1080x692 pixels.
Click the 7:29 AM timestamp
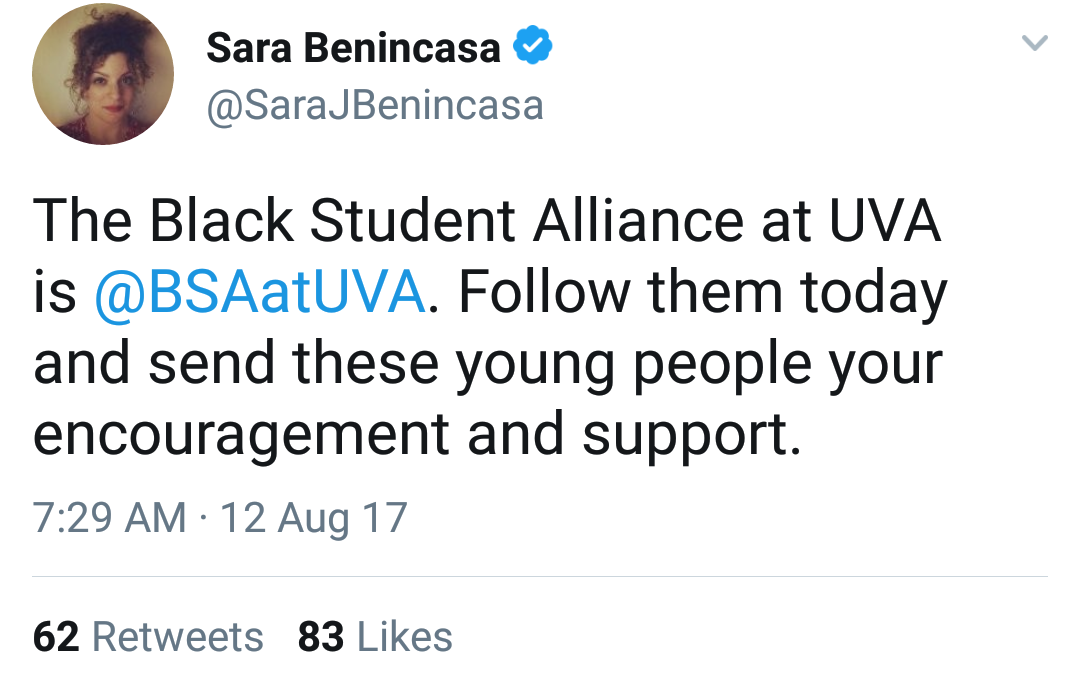point(109,518)
